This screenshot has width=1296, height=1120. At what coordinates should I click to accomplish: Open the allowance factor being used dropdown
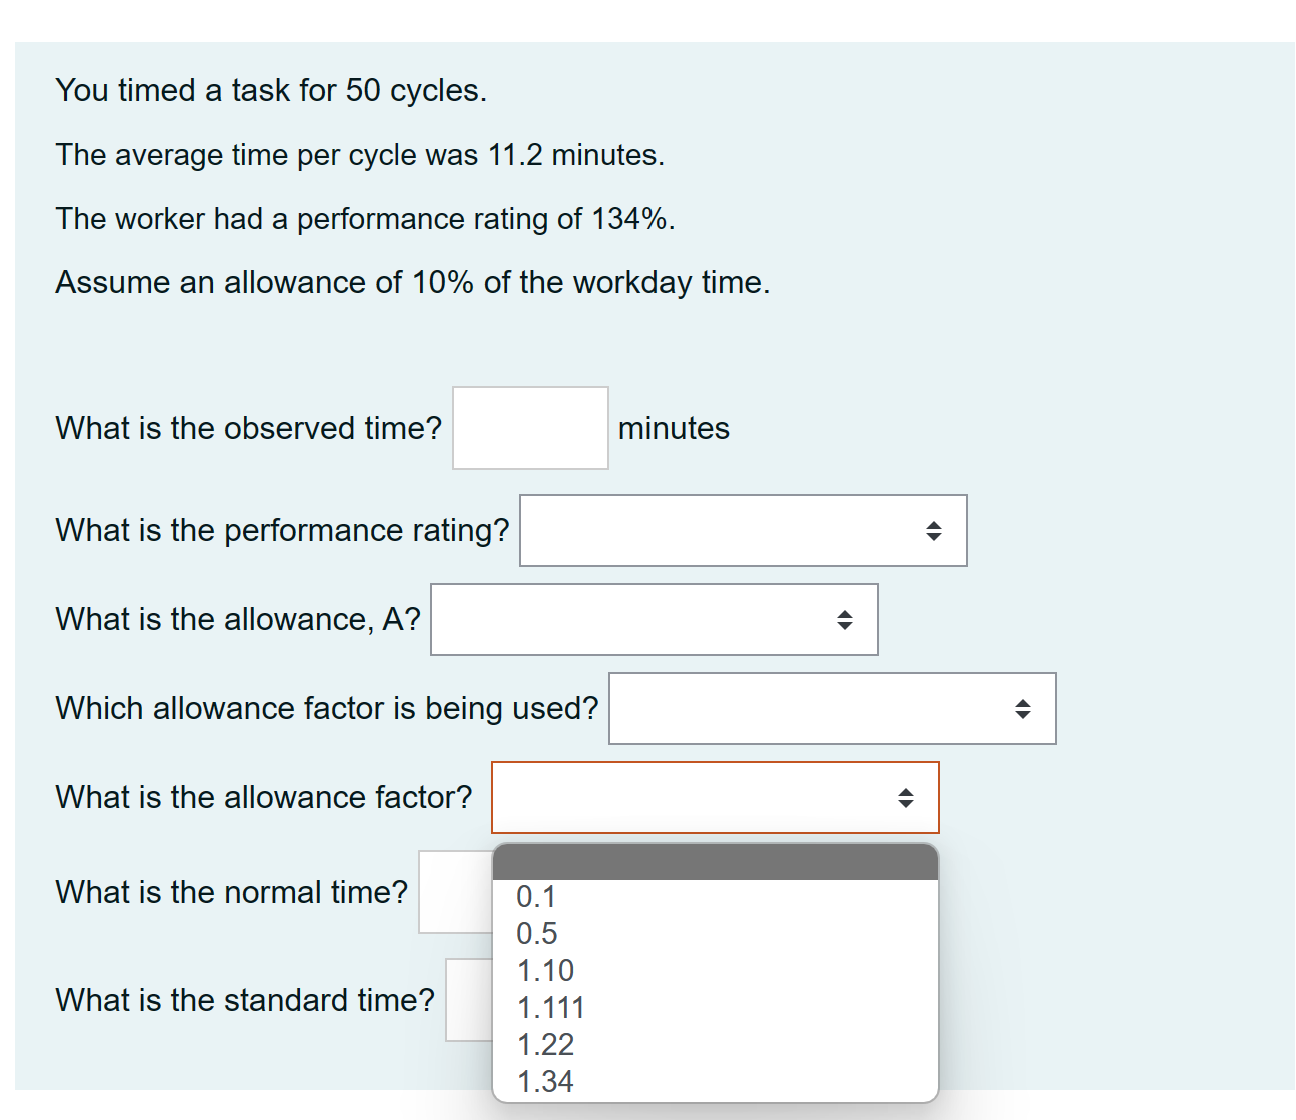[x=831, y=709]
